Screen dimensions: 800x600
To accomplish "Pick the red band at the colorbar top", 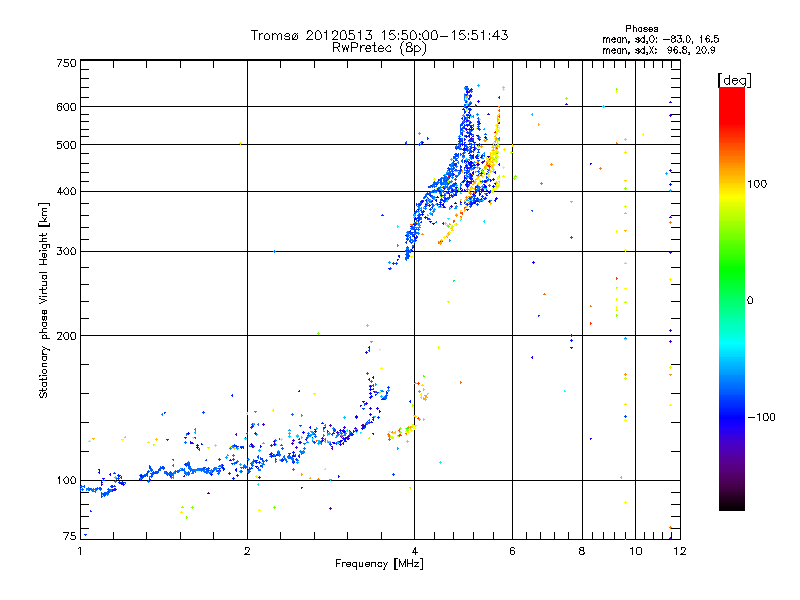I will [731, 93].
